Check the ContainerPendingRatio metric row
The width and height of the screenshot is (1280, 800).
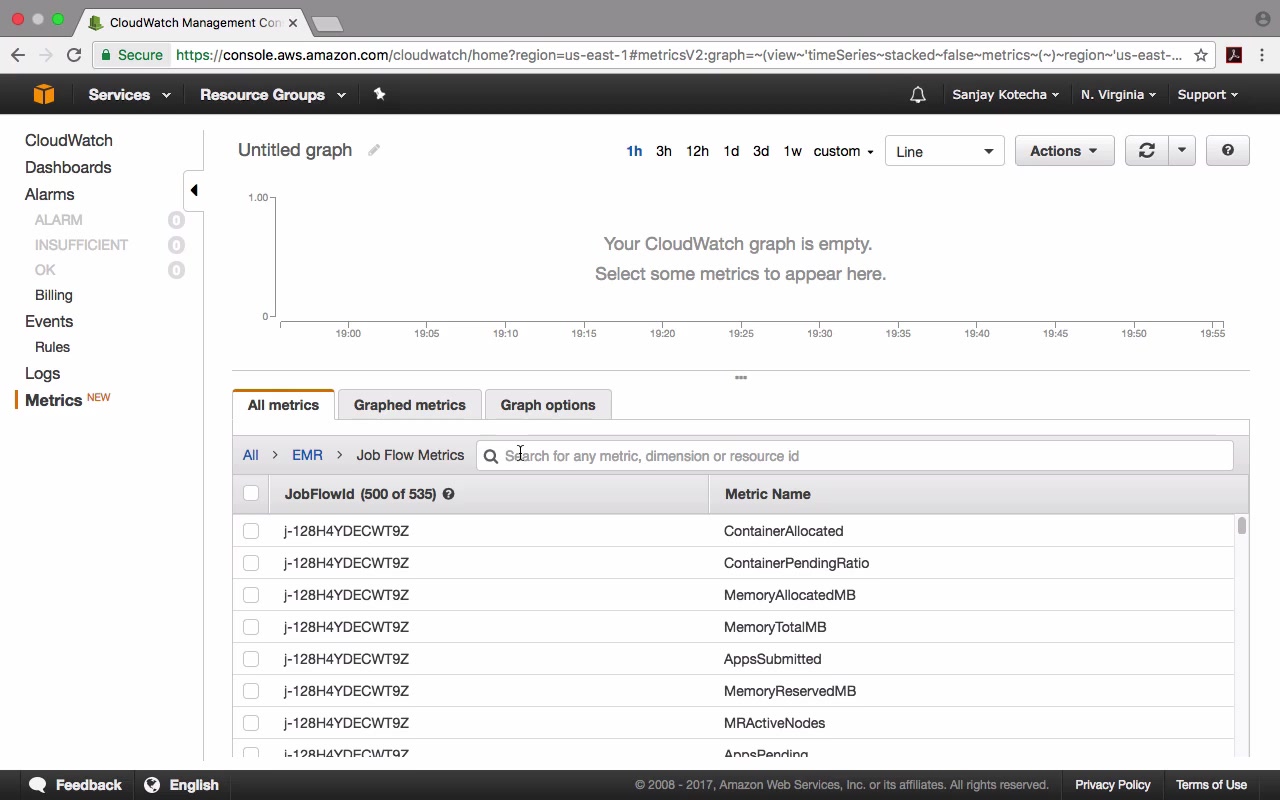(x=251, y=563)
